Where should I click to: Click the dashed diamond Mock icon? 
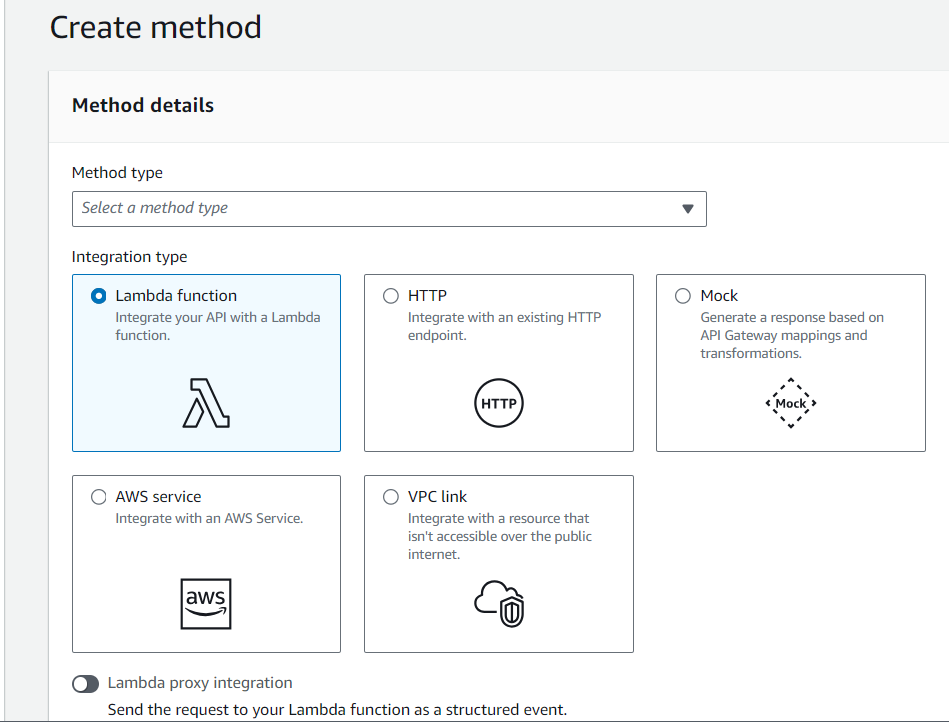tap(790, 403)
